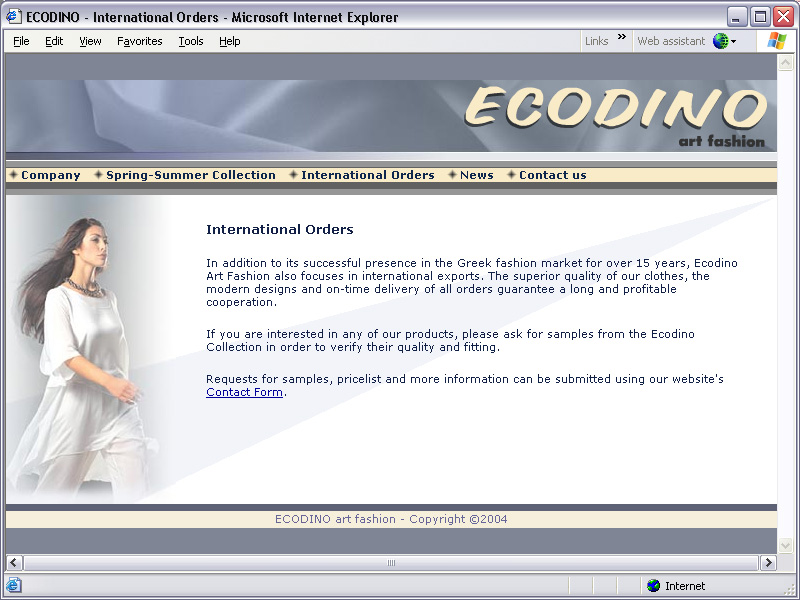The height and width of the screenshot is (600, 800).
Task: Click the copyright footer text
Action: click(391, 519)
